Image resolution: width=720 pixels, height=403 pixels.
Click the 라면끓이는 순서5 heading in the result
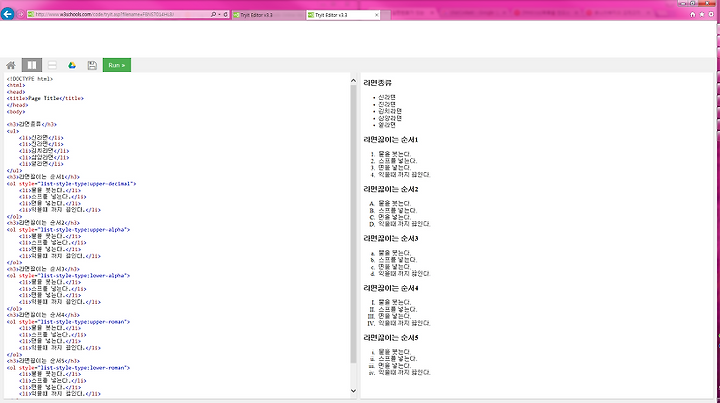click(x=391, y=338)
